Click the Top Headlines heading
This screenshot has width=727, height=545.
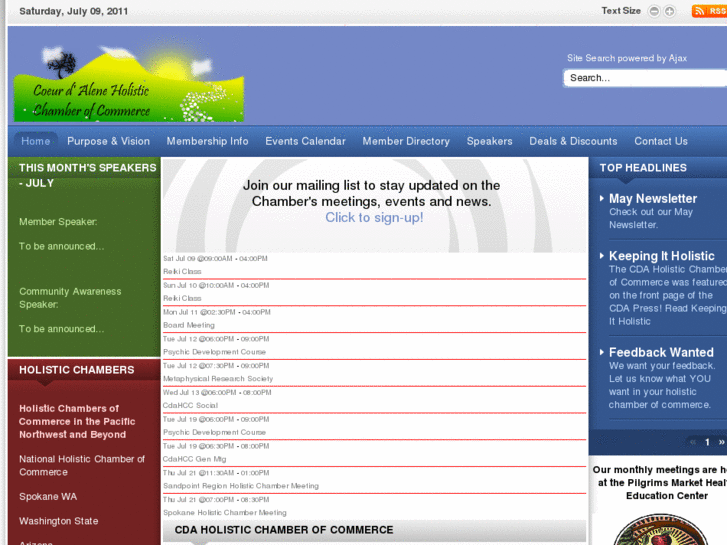tap(643, 168)
